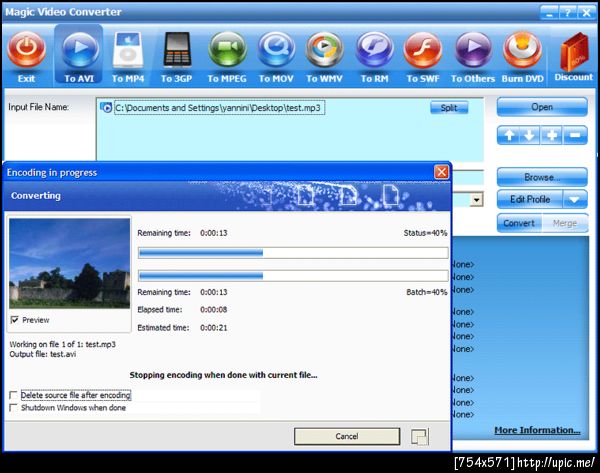Move file down with the down arrow
Viewport: 600px width, 473px height.
[530, 135]
